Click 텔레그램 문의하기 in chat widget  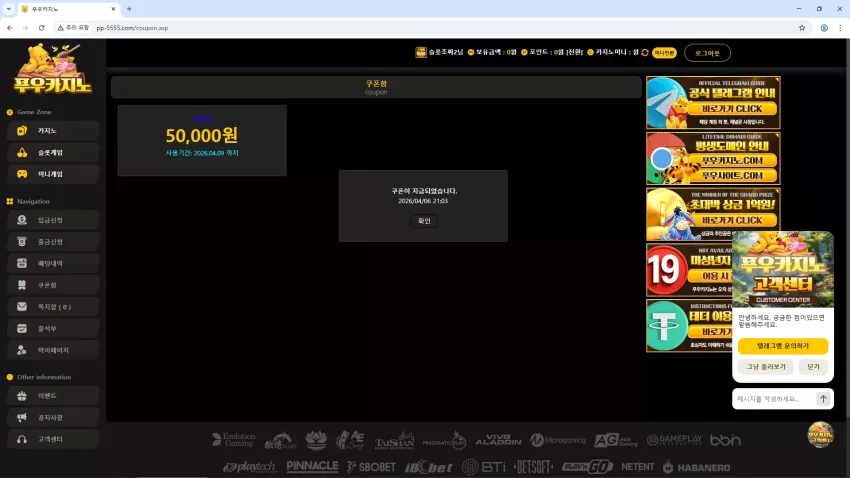click(783, 346)
